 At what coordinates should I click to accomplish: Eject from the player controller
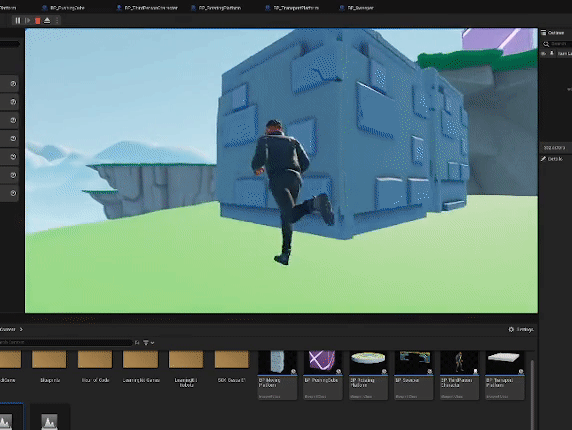pyautogui.click(x=47, y=20)
